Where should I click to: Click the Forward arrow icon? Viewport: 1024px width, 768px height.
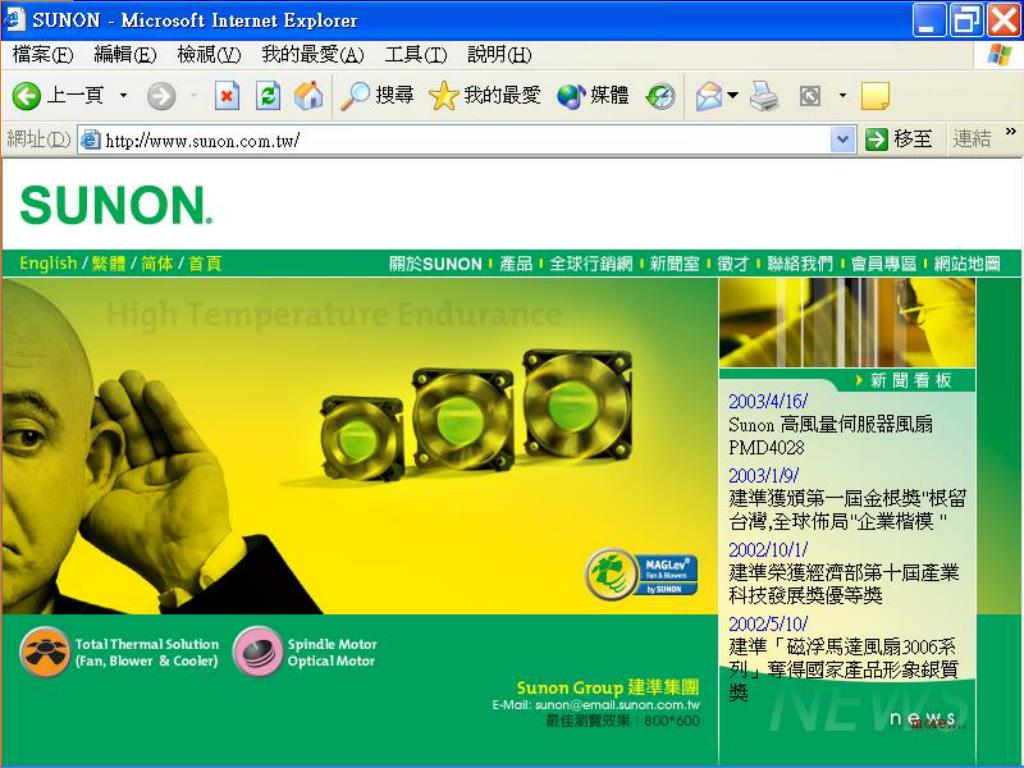coord(161,97)
